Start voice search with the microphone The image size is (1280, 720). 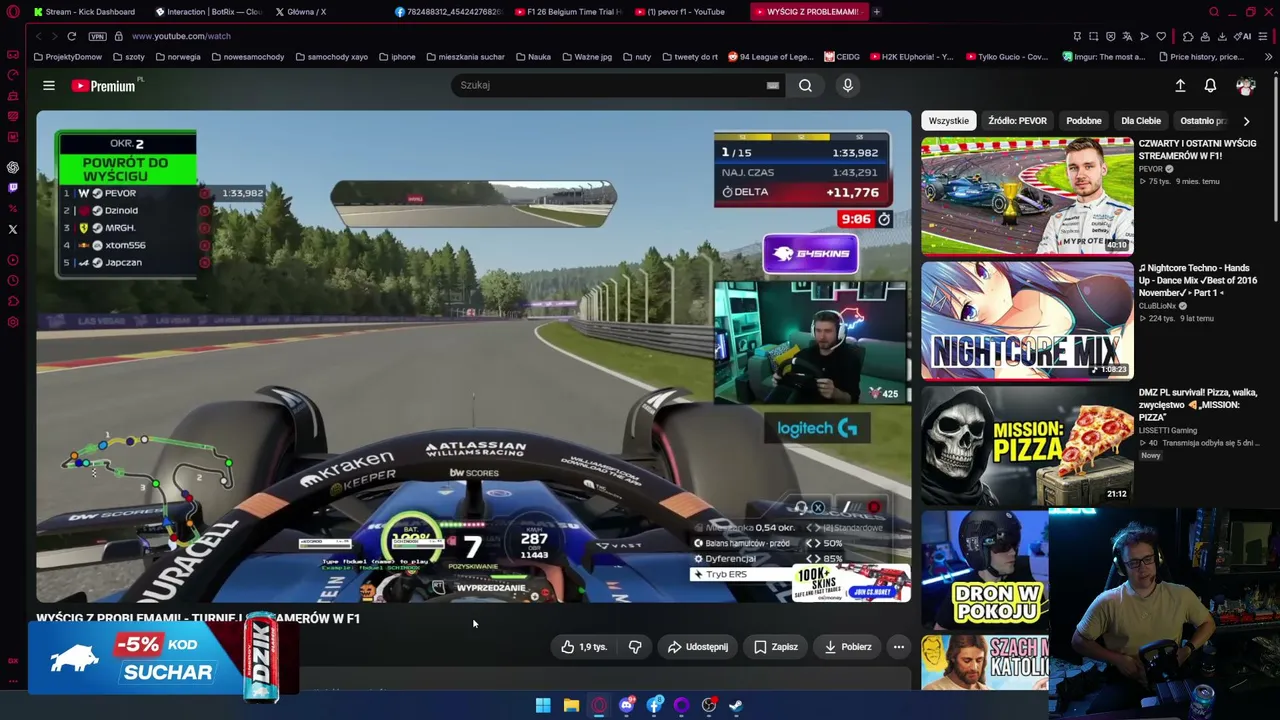click(x=848, y=85)
